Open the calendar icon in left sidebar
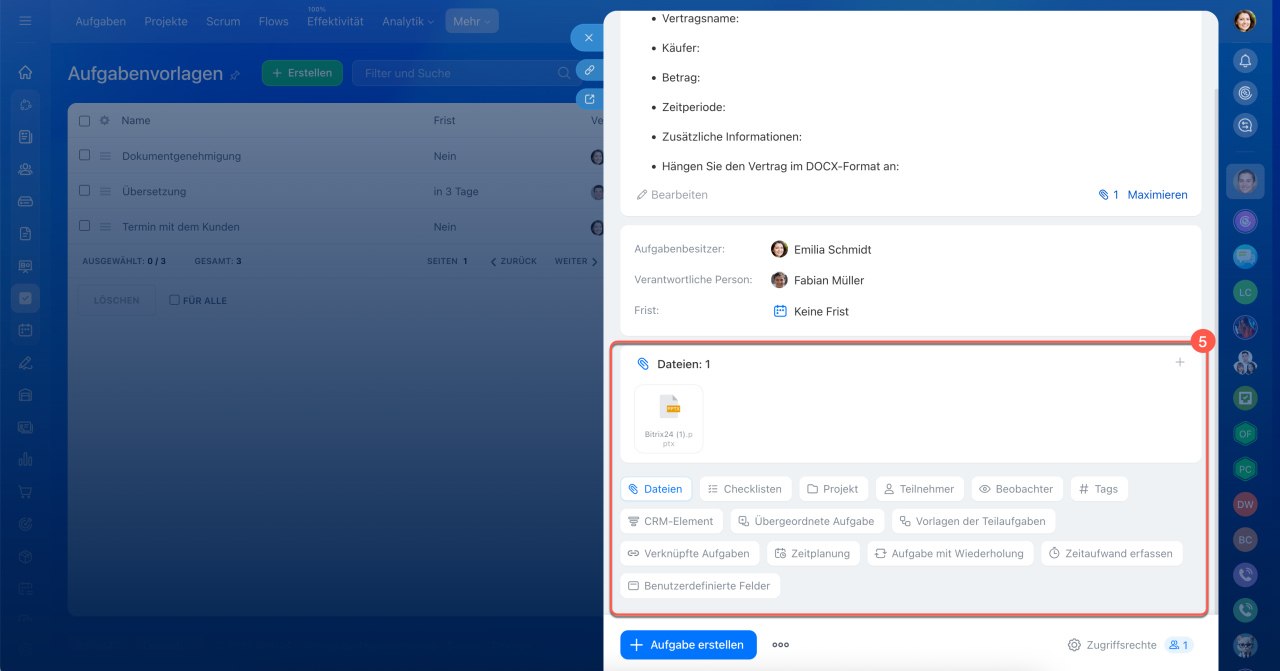The width and height of the screenshot is (1280, 671). click(25, 330)
